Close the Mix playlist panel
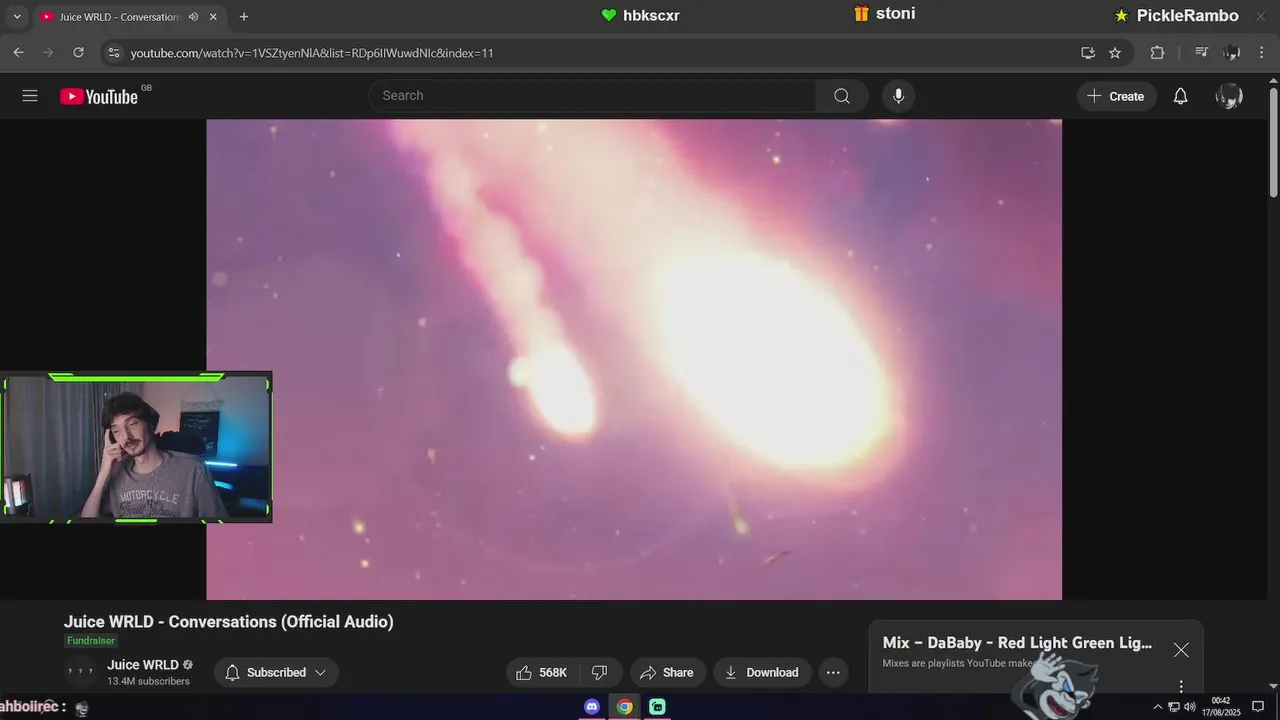 coord(1181,650)
